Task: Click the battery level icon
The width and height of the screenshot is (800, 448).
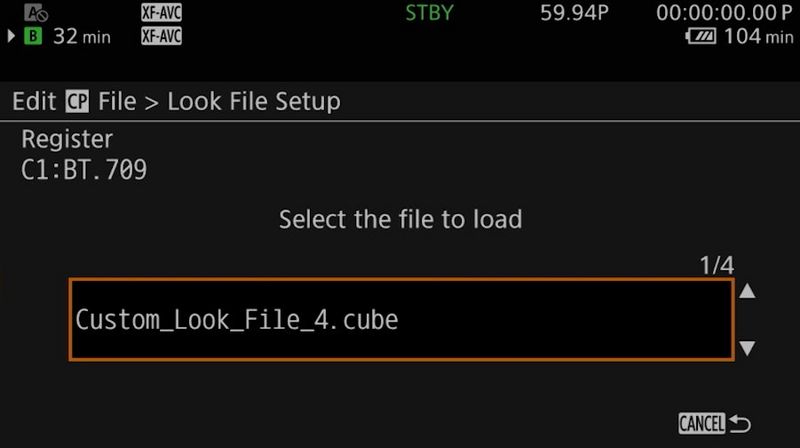Action: click(x=701, y=36)
